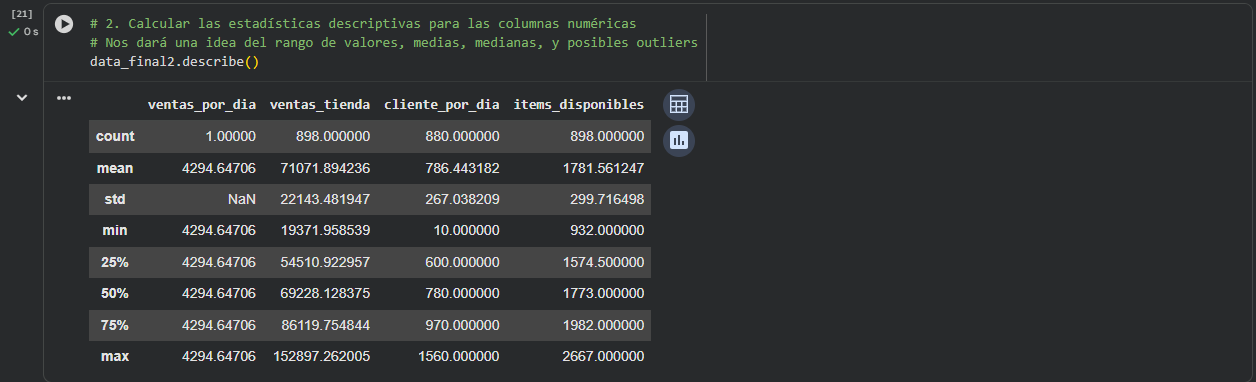Image resolution: width=1256 pixels, height=382 pixels.
Task: Select the 25% row label
Action: [115, 262]
